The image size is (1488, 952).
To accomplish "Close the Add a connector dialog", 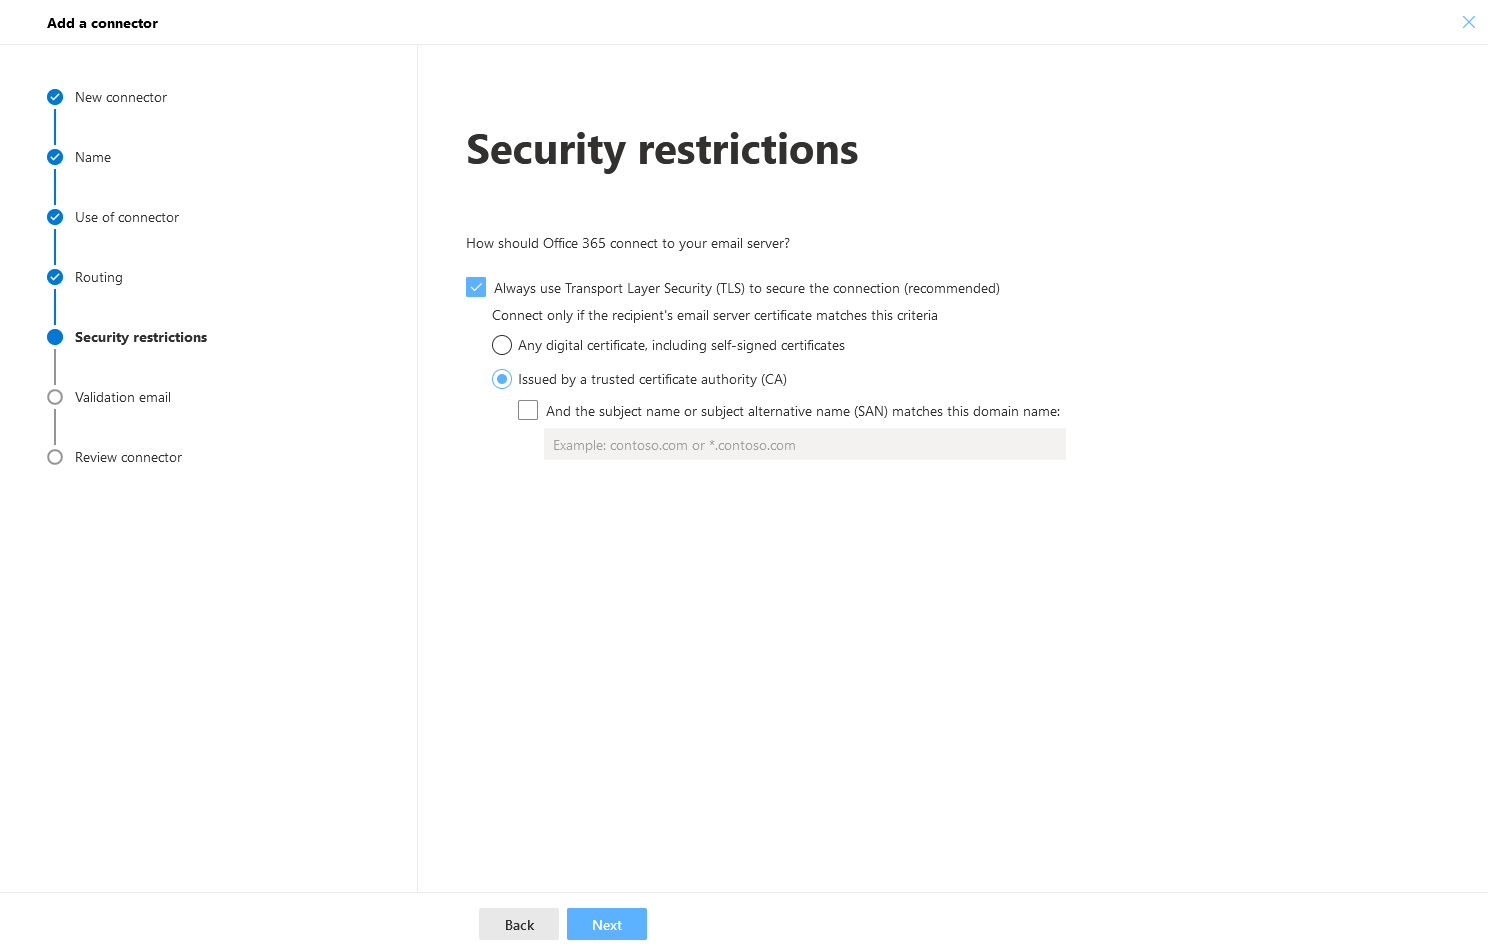I will coord(1468,22).
